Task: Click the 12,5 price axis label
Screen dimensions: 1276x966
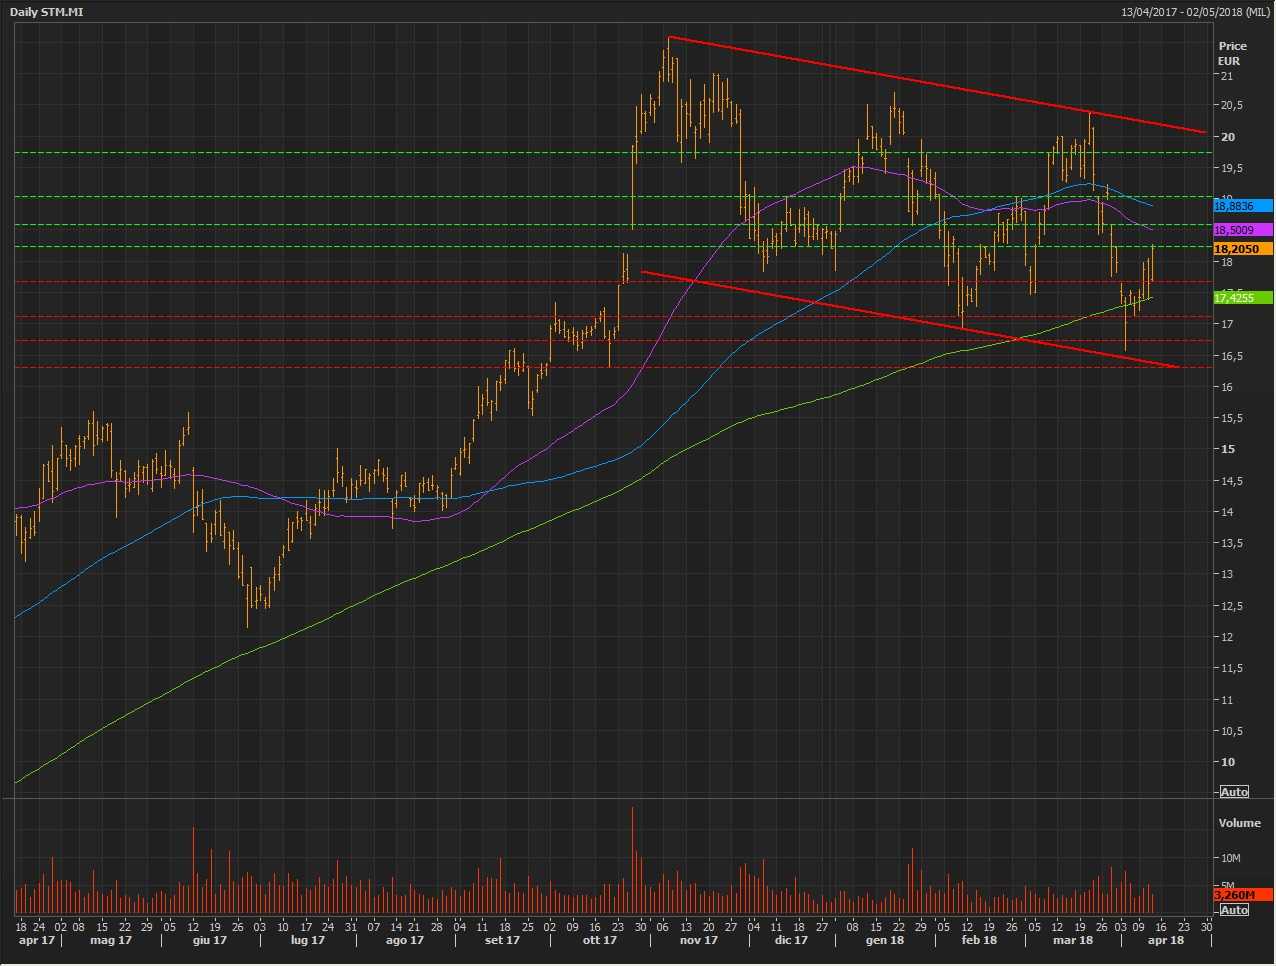Action: click(x=1230, y=606)
